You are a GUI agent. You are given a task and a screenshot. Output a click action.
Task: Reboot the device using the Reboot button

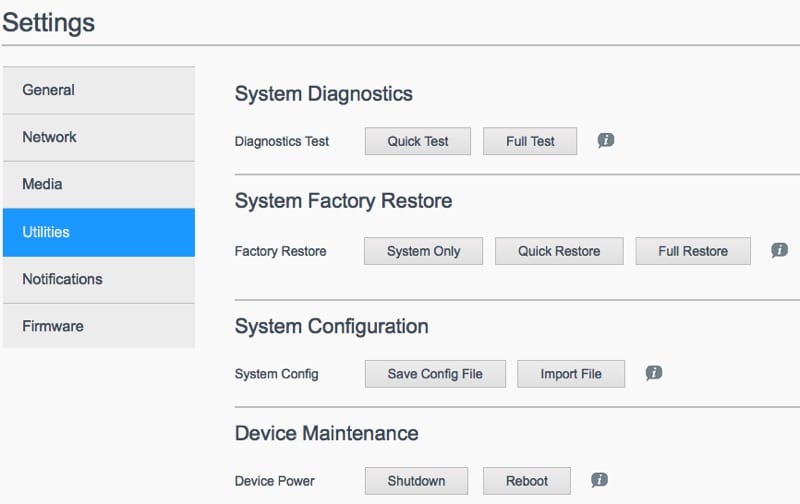(x=527, y=481)
